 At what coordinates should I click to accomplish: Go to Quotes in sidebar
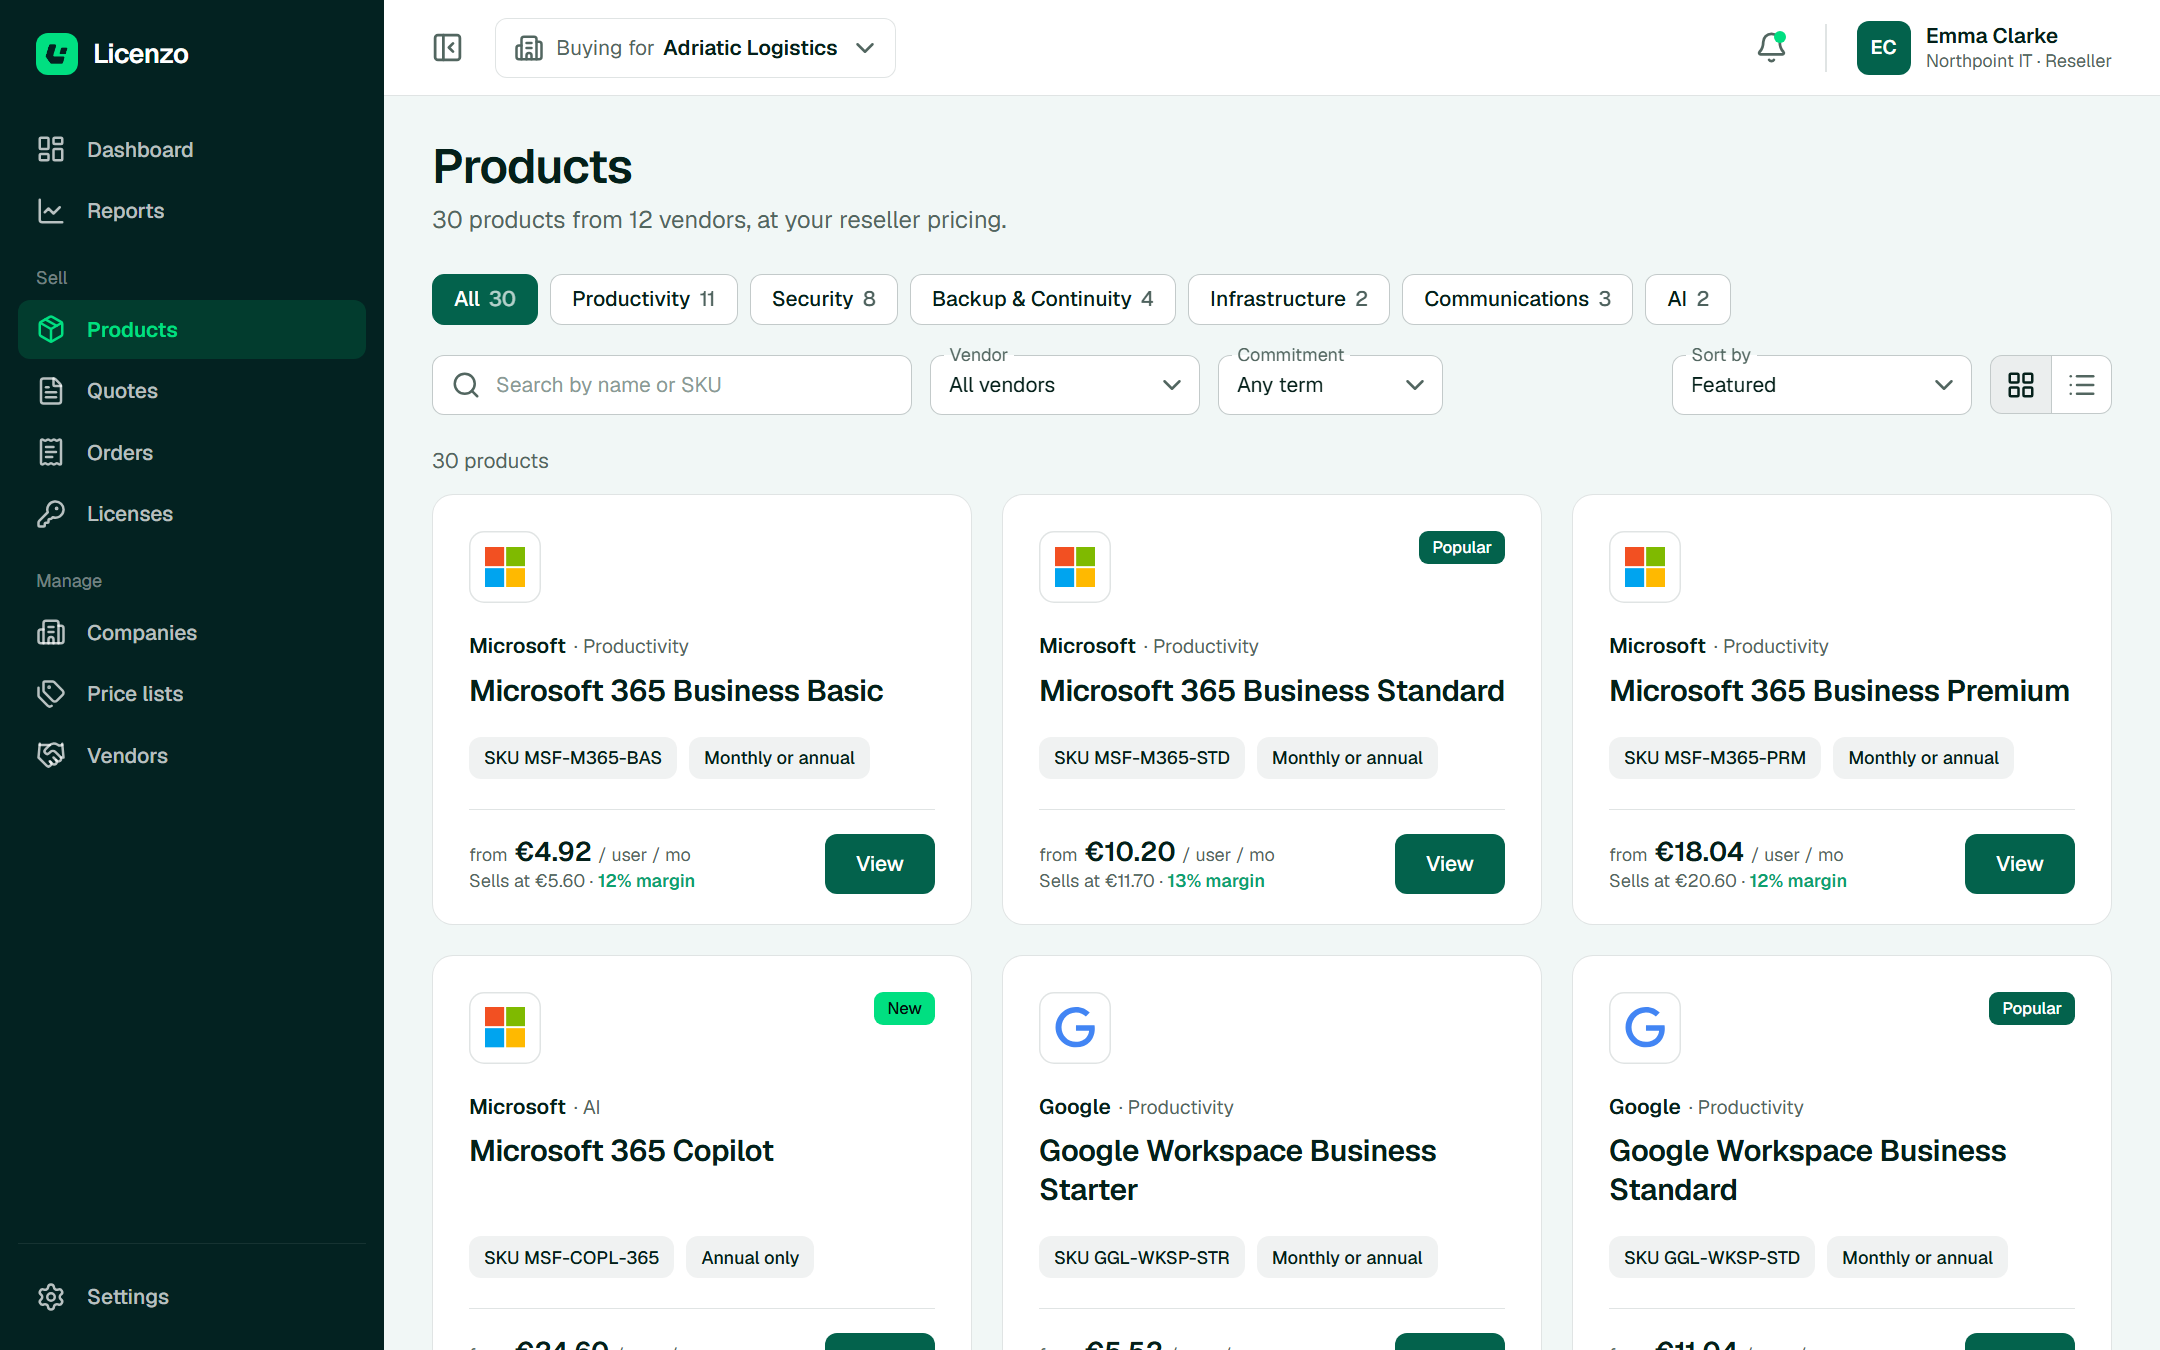point(192,391)
